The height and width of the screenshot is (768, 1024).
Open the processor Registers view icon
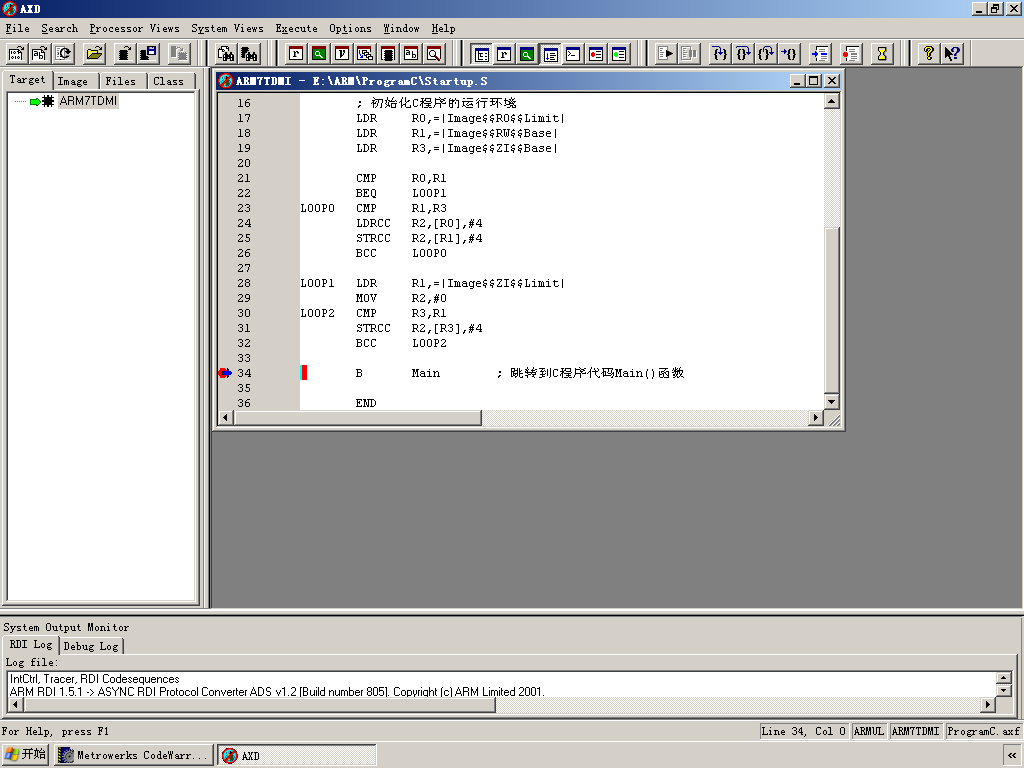click(296, 54)
